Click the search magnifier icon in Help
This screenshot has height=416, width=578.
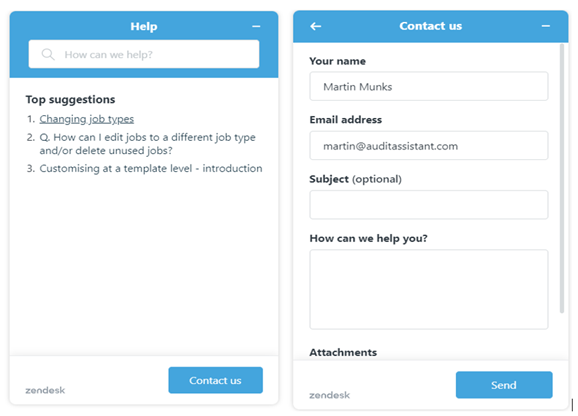(48, 55)
